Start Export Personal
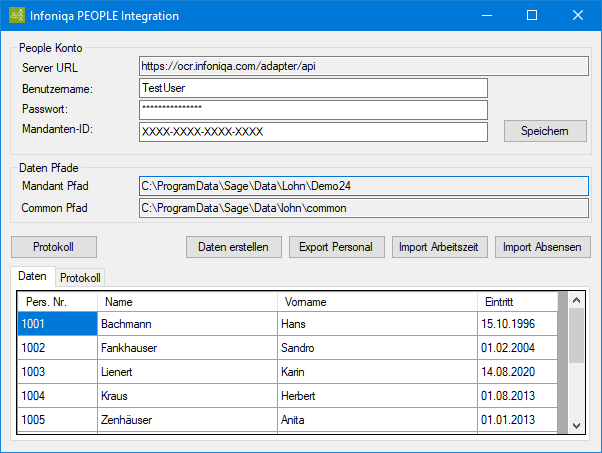Viewport: 602px width, 453px height. click(337, 247)
